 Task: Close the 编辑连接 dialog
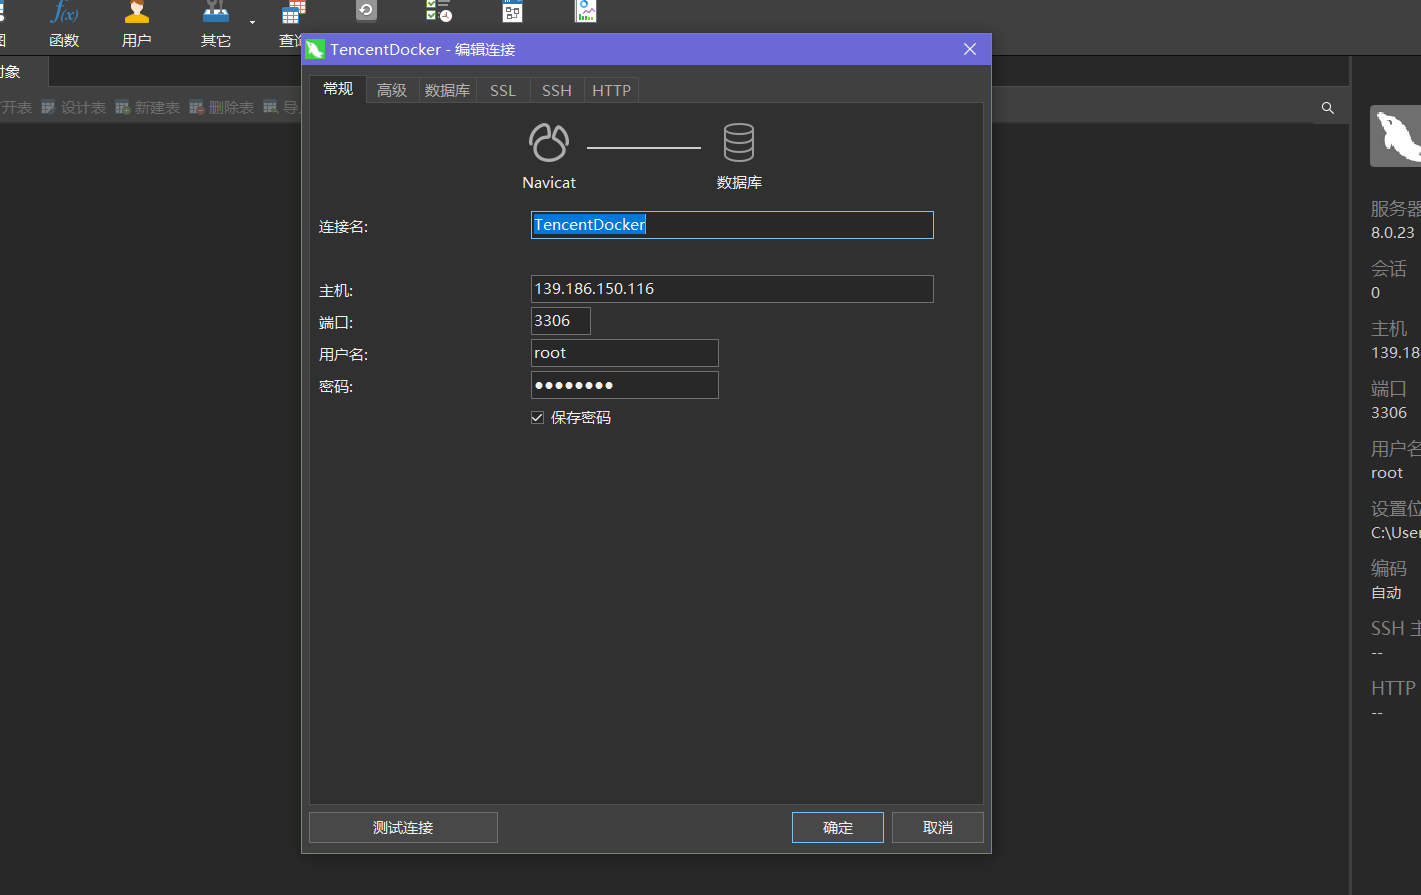pyautogui.click(x=970, y=49)
